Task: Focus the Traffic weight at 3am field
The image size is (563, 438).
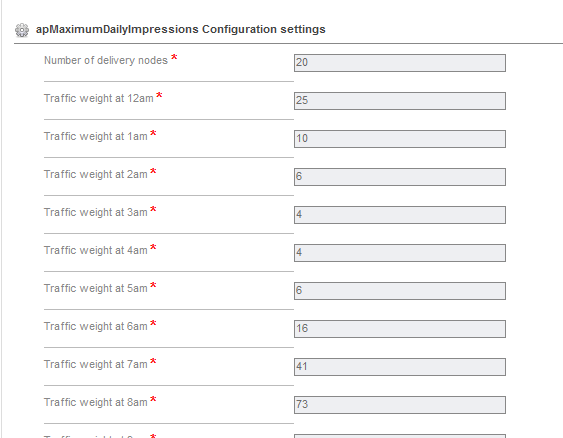Action: tap(400, 215)
